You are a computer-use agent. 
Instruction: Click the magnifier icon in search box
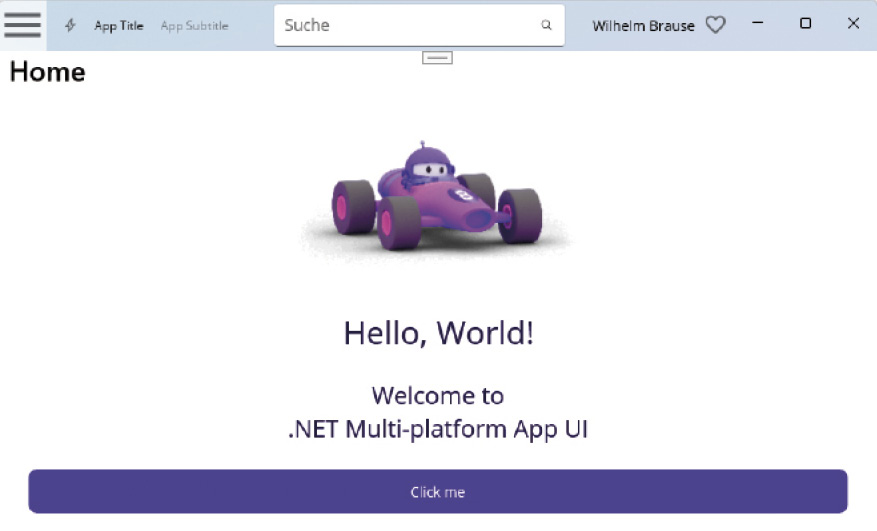coord(546,25)
